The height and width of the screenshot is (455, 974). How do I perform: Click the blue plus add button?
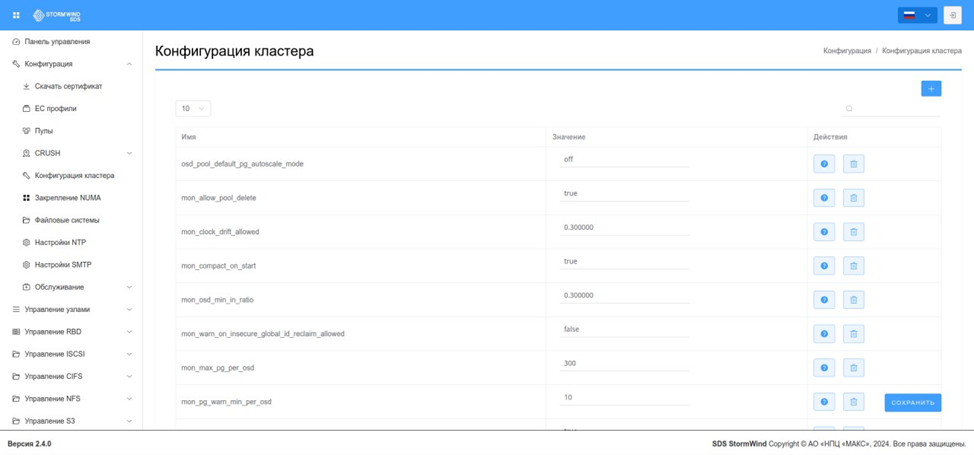pyautogui.click(x=931, y=89)
